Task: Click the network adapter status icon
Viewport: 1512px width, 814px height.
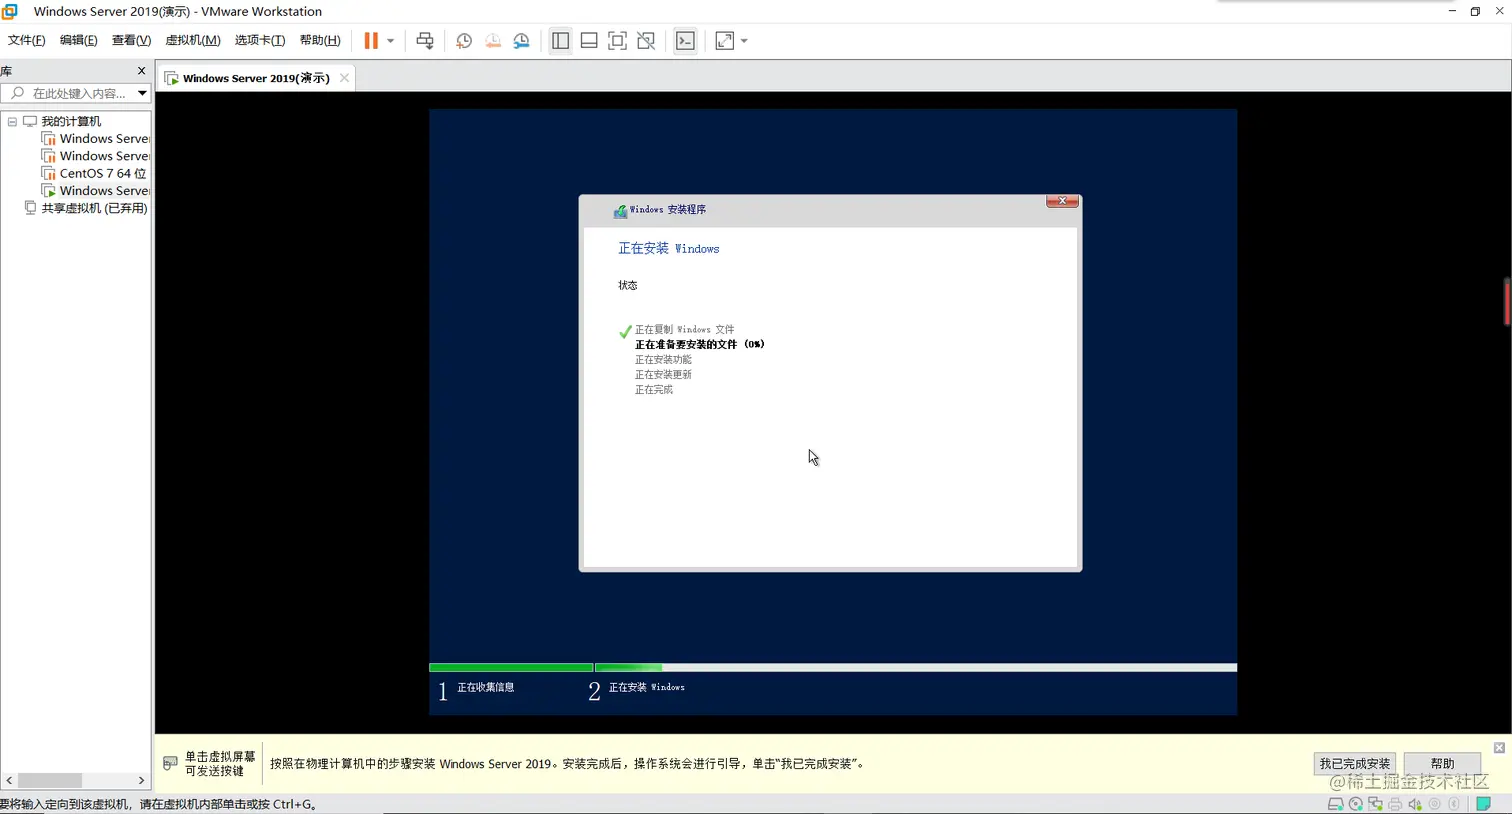Action: pos(1375,805)
